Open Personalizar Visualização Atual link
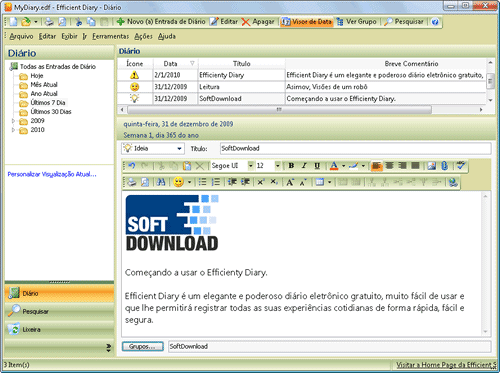Screen dimensions: 500x373 click(x=52, y=174)
